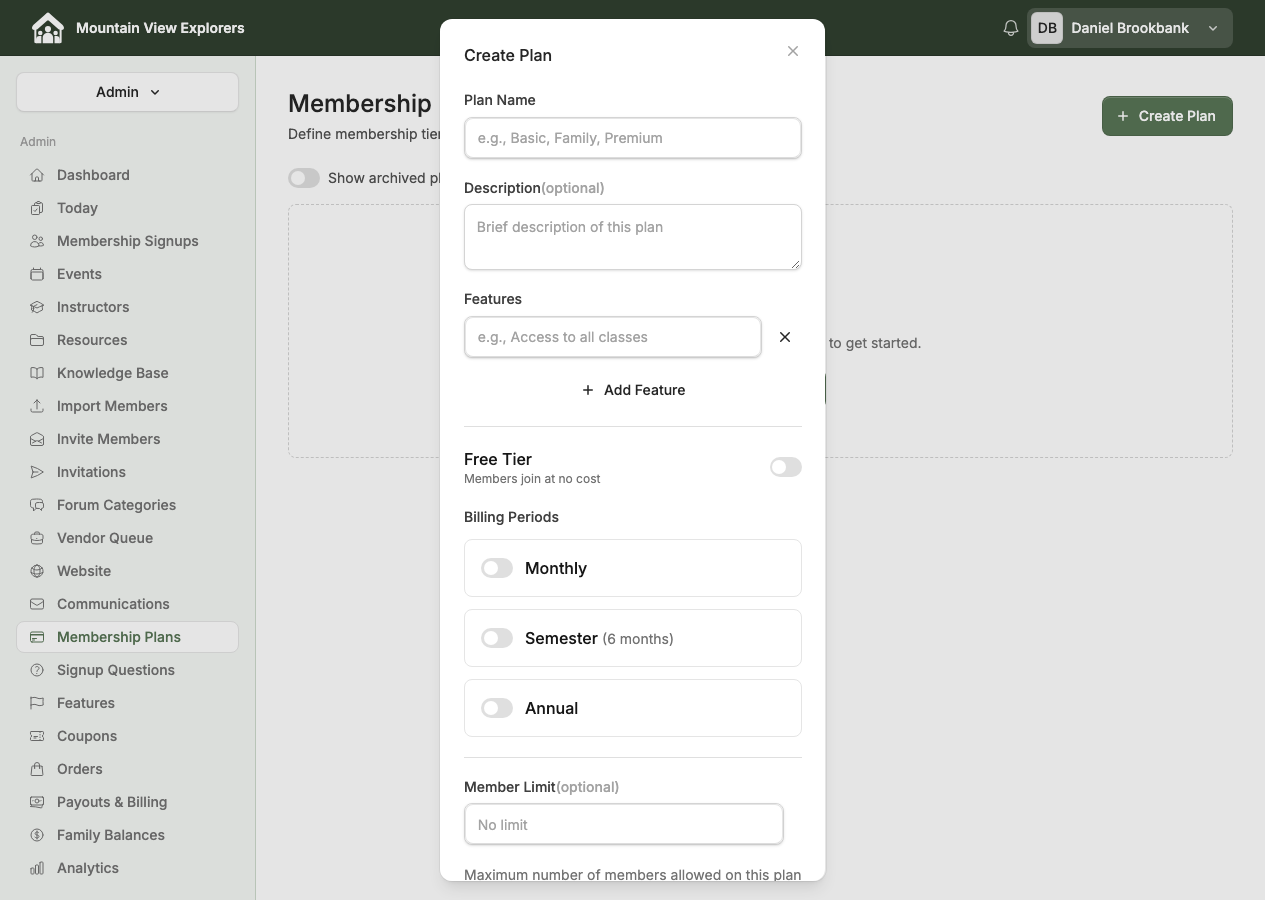Click the feature text input field
This screenshot has height=900, width=1280.
point(613,337)
